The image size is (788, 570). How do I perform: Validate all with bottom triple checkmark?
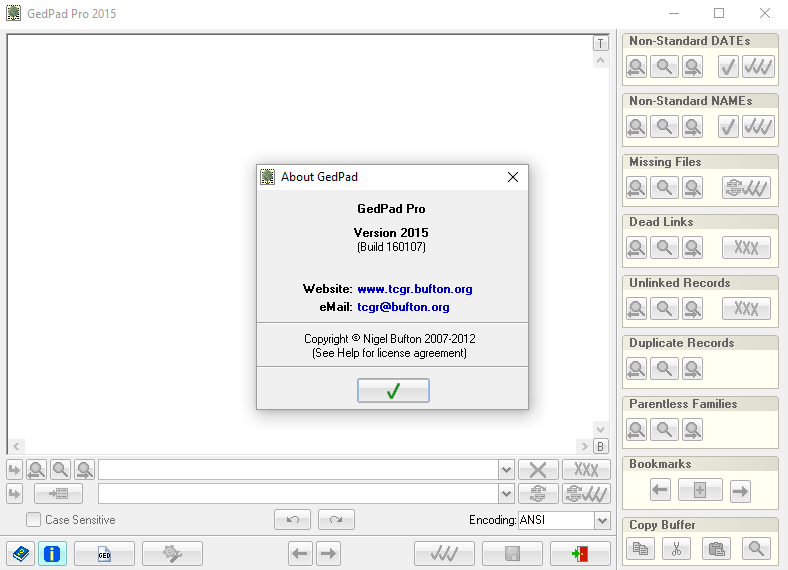(x=444, y=554)
